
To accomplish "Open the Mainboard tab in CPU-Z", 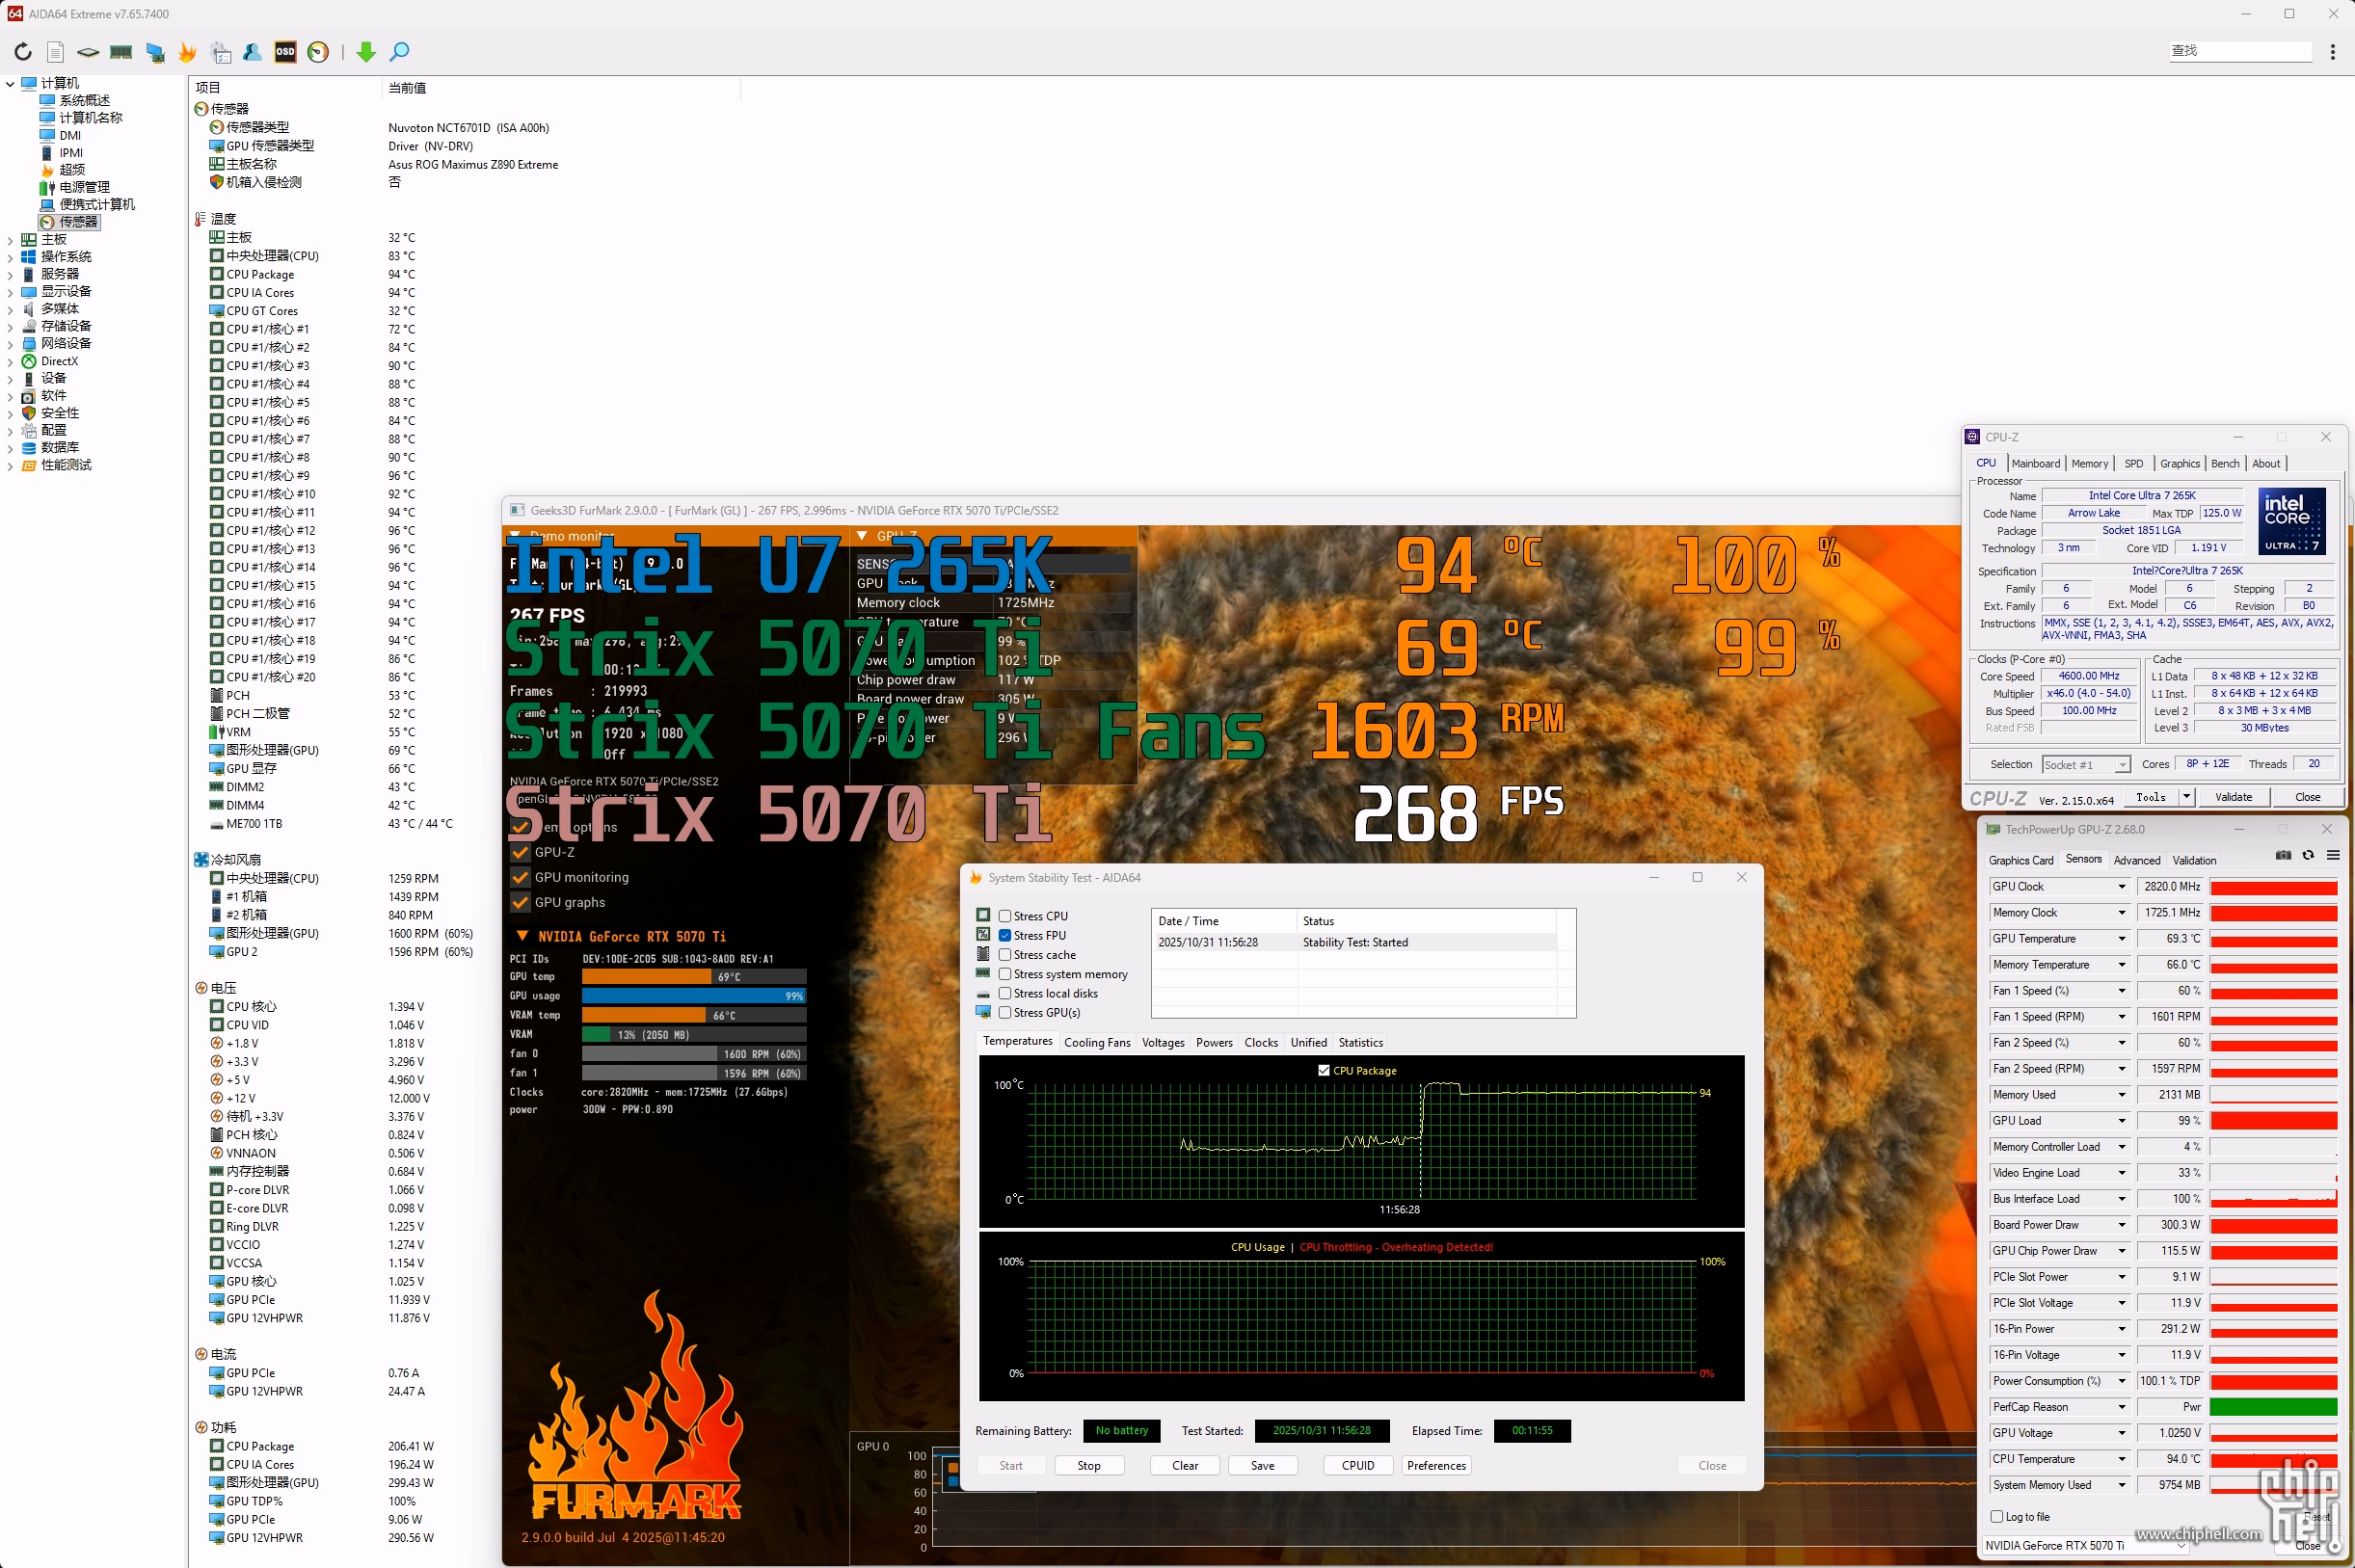I will pyautogui.click(x=2035, y=464).
